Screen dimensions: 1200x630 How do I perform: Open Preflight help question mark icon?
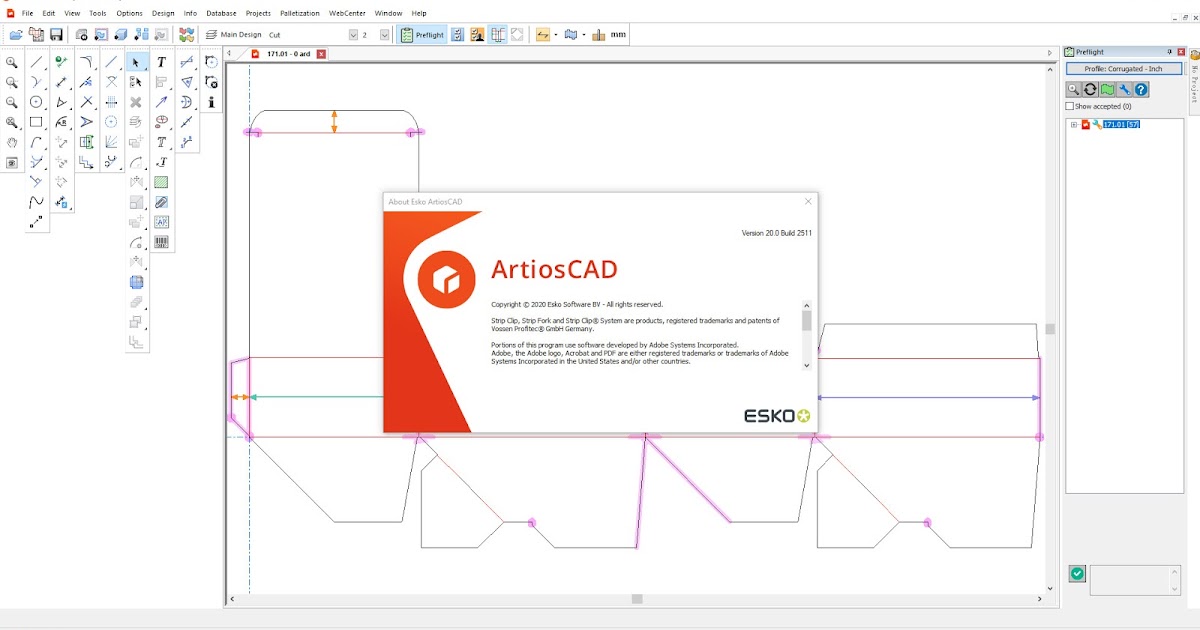click(x=1142, y=89)
